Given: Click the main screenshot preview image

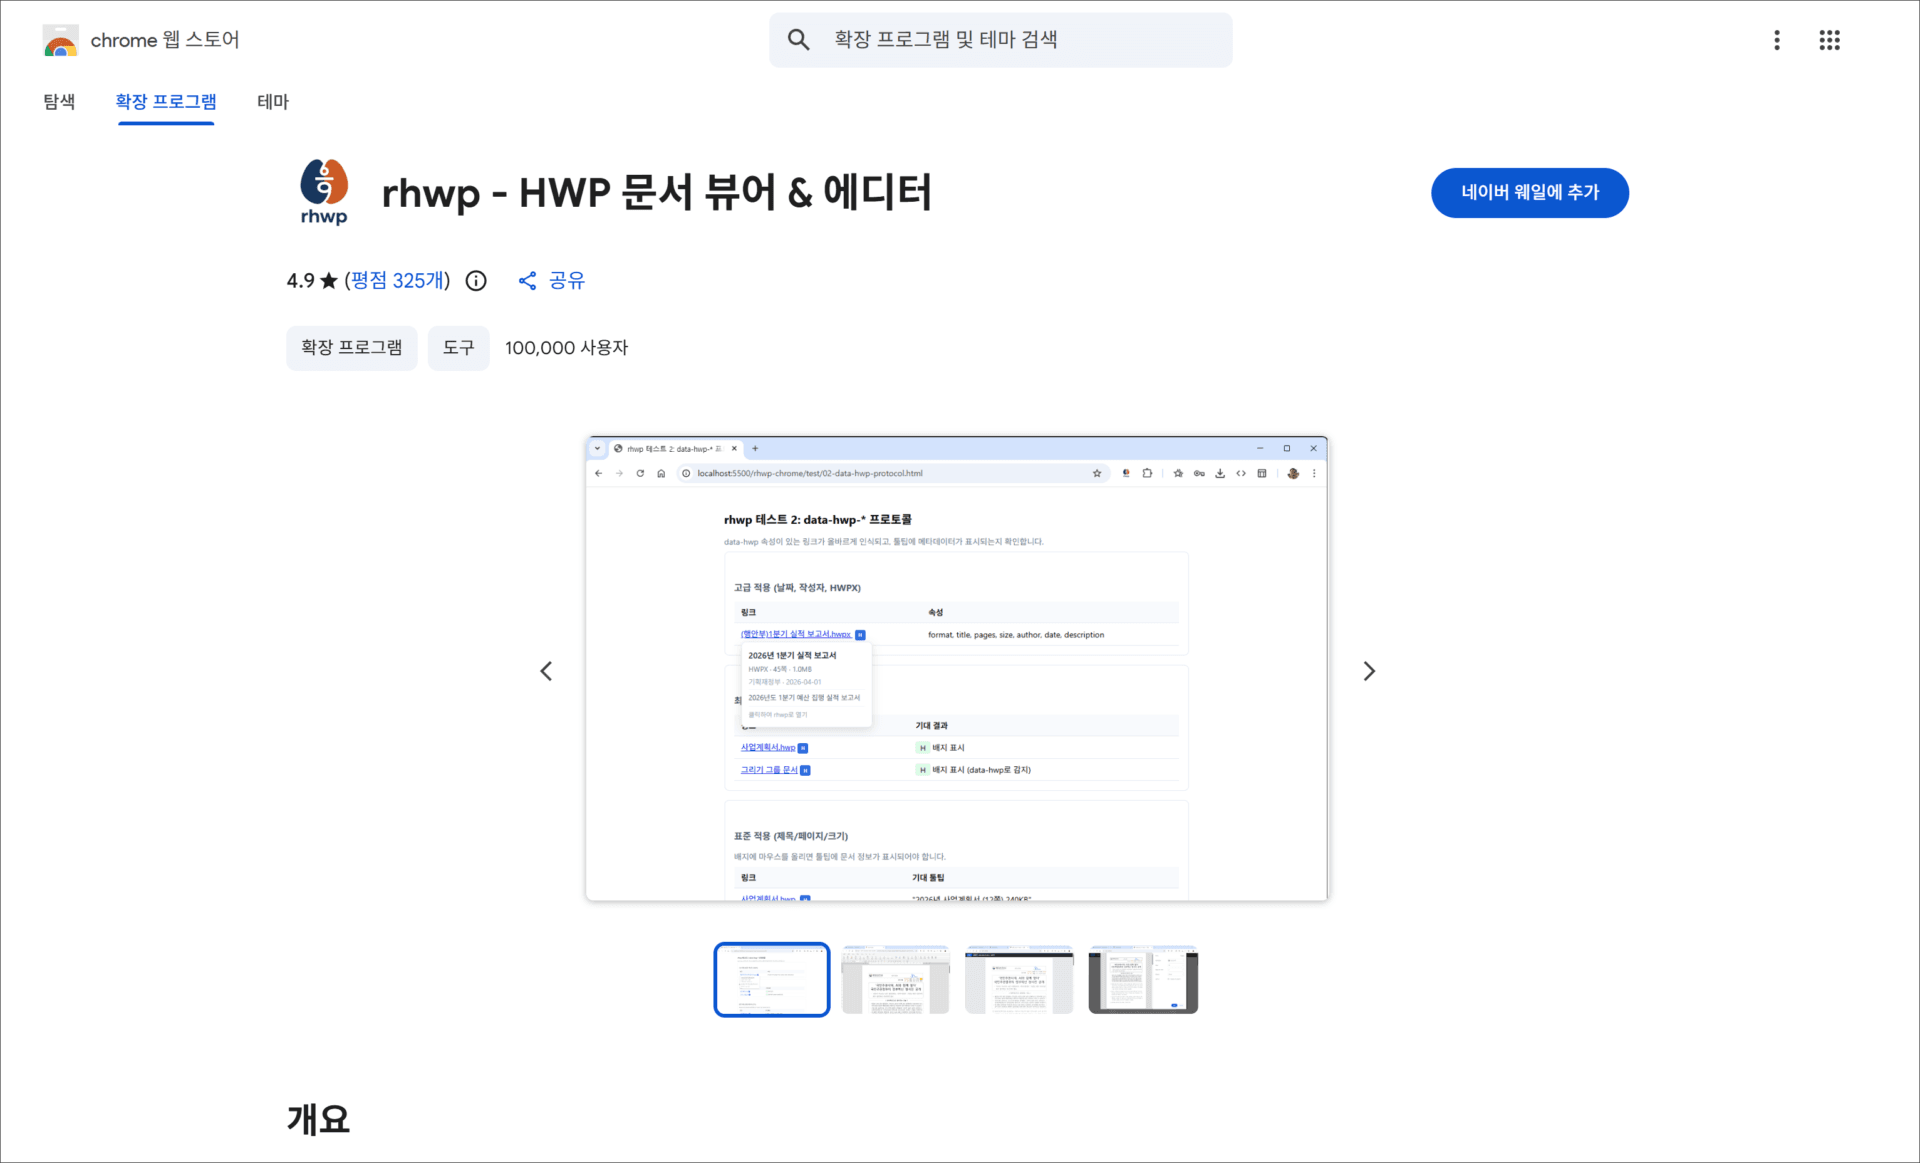Looking at the screenshot, I should (956, 669).
